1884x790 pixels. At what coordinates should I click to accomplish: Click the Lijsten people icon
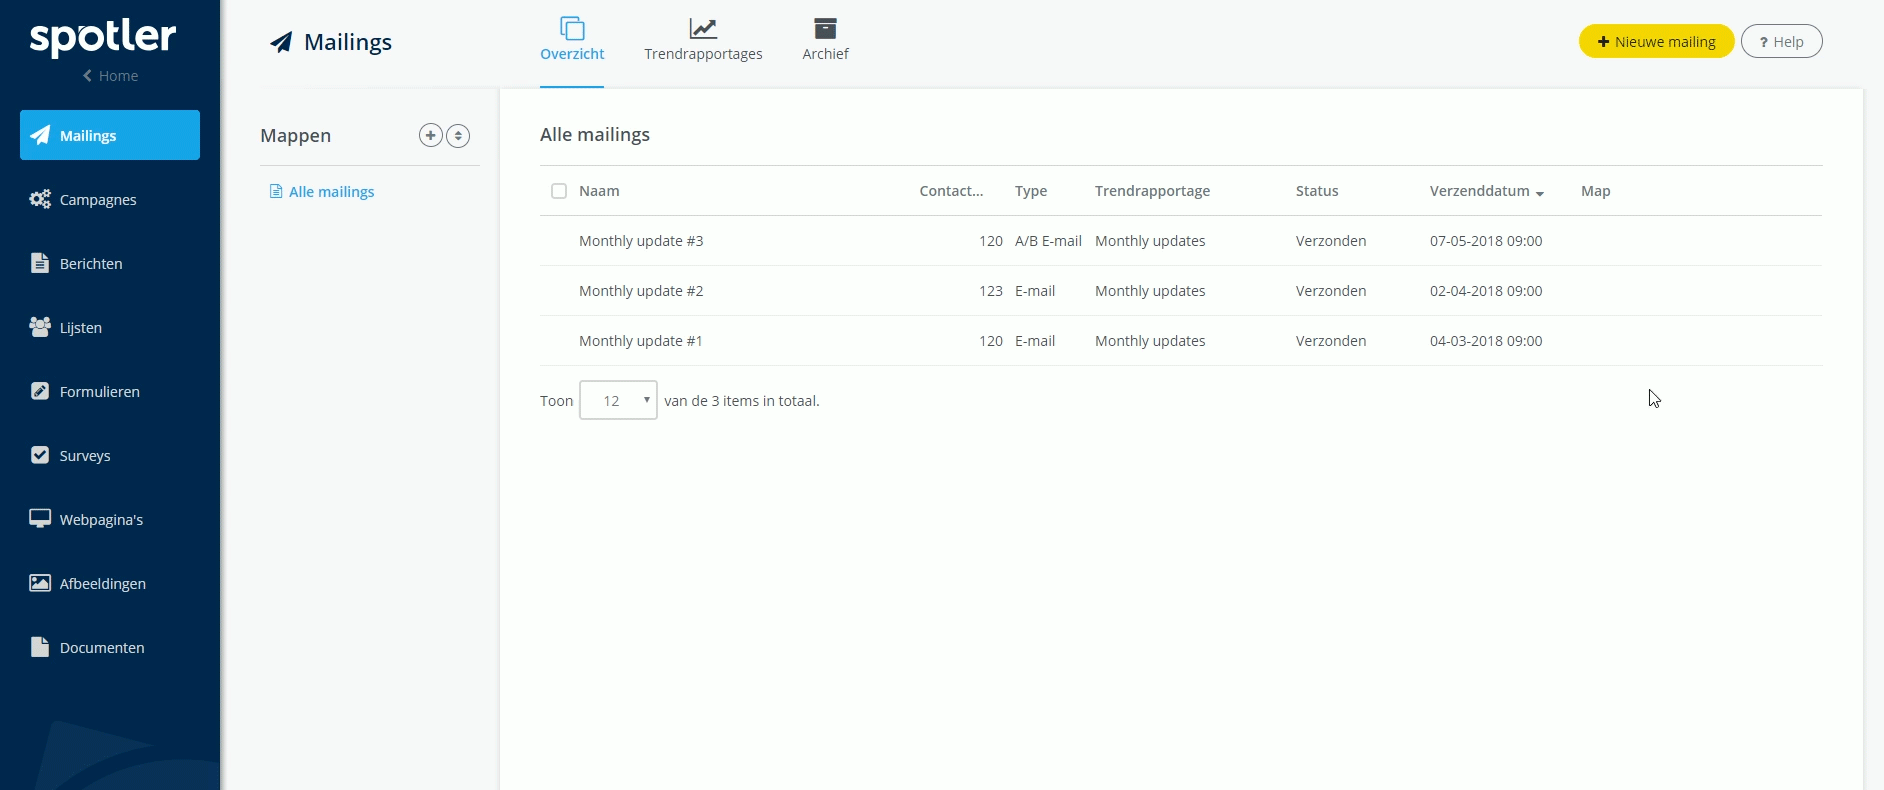[x=40, y=327]
